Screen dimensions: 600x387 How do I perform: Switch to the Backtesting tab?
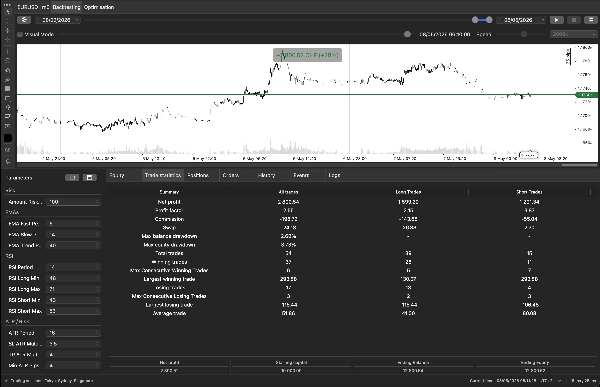[66, 7]
